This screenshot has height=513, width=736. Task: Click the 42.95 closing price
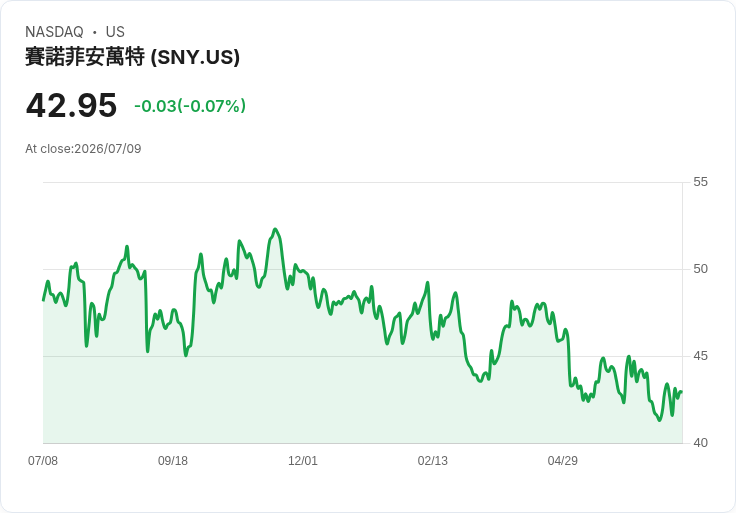71,105
